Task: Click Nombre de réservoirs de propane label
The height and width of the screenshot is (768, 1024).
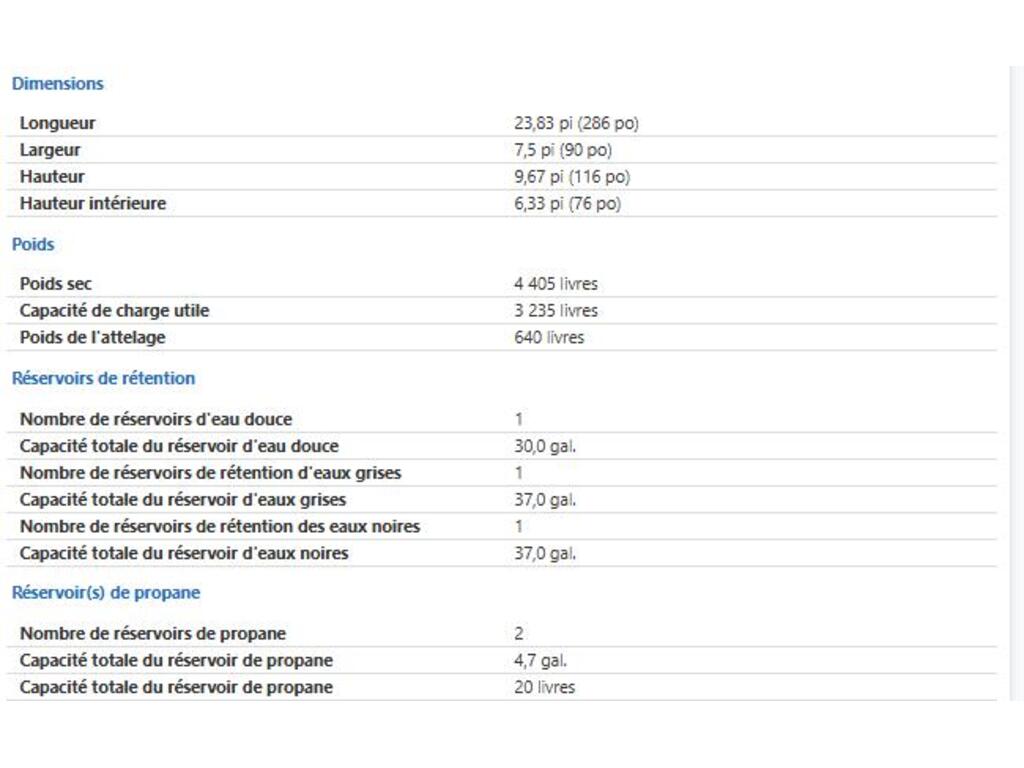Action: click(x=153, y=633)
